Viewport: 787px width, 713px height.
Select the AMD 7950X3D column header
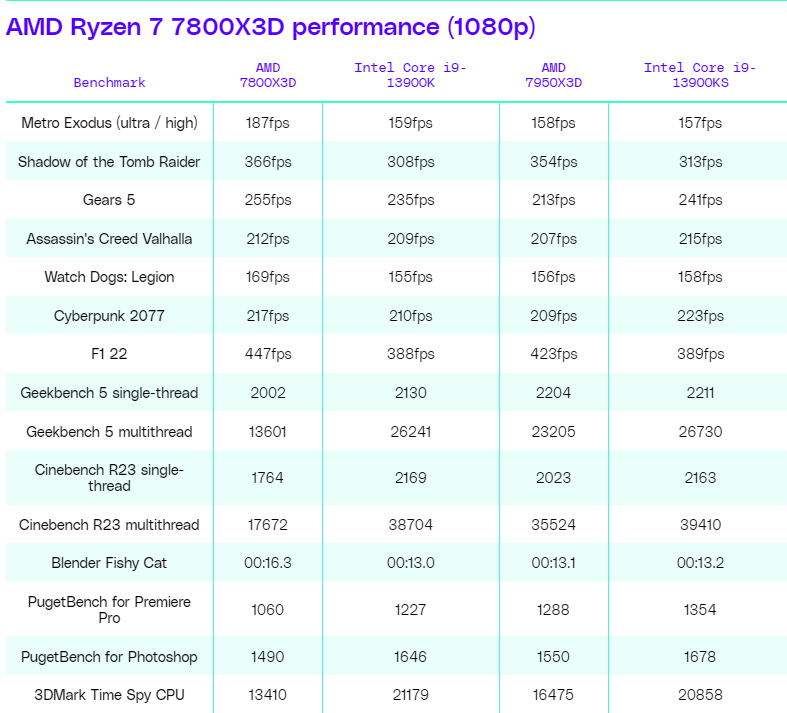click(x=554, y=75)
